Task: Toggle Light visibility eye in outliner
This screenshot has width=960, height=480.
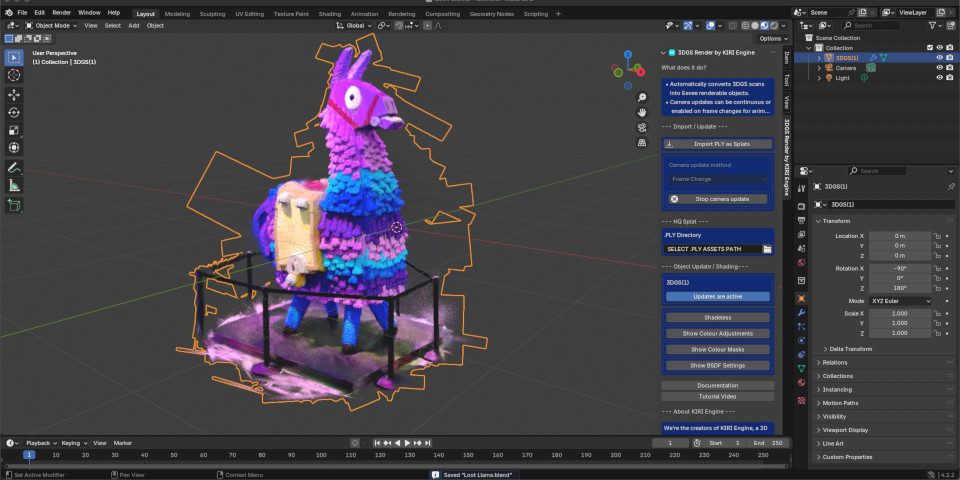Action: (x=939, y=78)
